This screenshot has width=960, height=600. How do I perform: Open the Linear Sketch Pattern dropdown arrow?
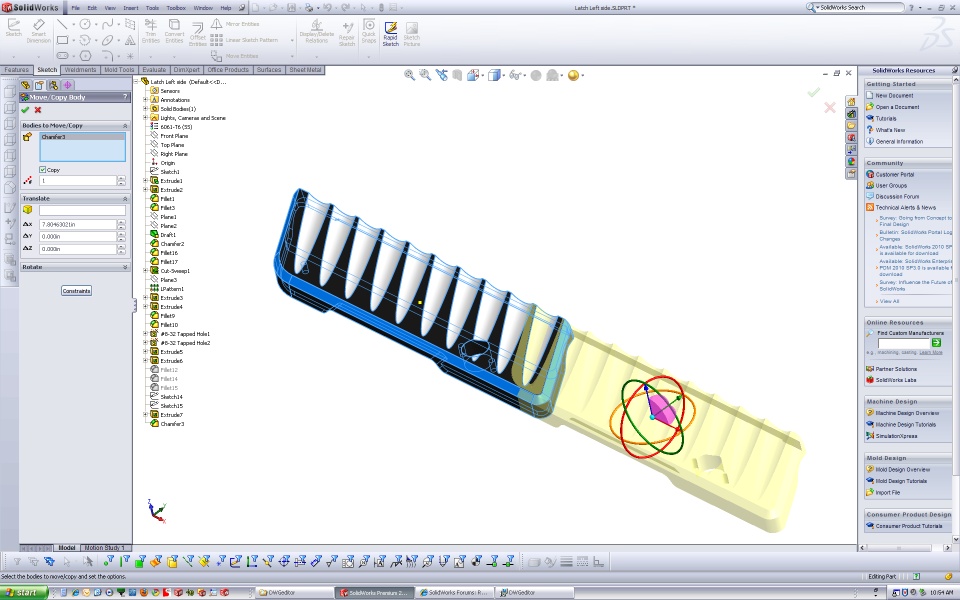(292, 40)
